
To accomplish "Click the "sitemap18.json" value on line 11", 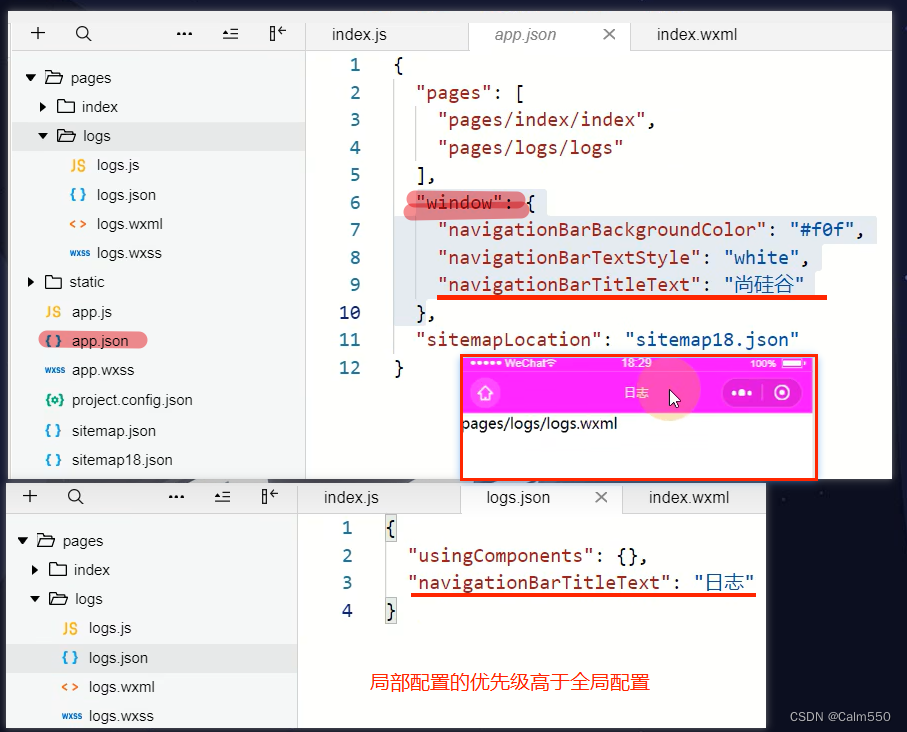I will pyautogui.click(x=712, y=340).
